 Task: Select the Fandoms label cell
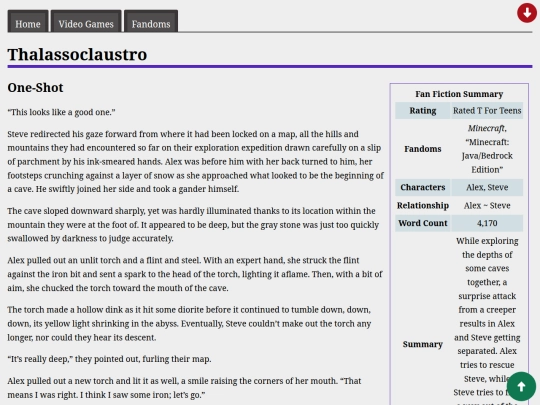click(423, 149)
